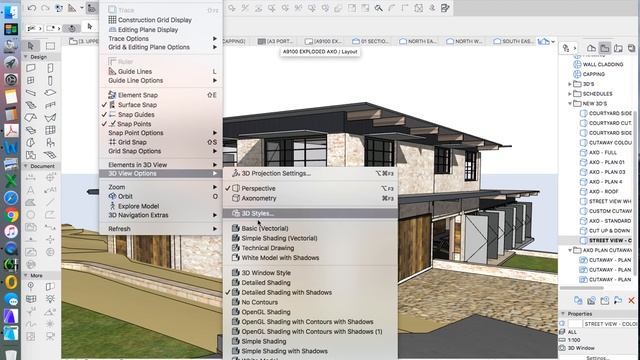Collapse the AXO PLAN CUTAWAY folder
640x360 pixels.
coord(570,250)
